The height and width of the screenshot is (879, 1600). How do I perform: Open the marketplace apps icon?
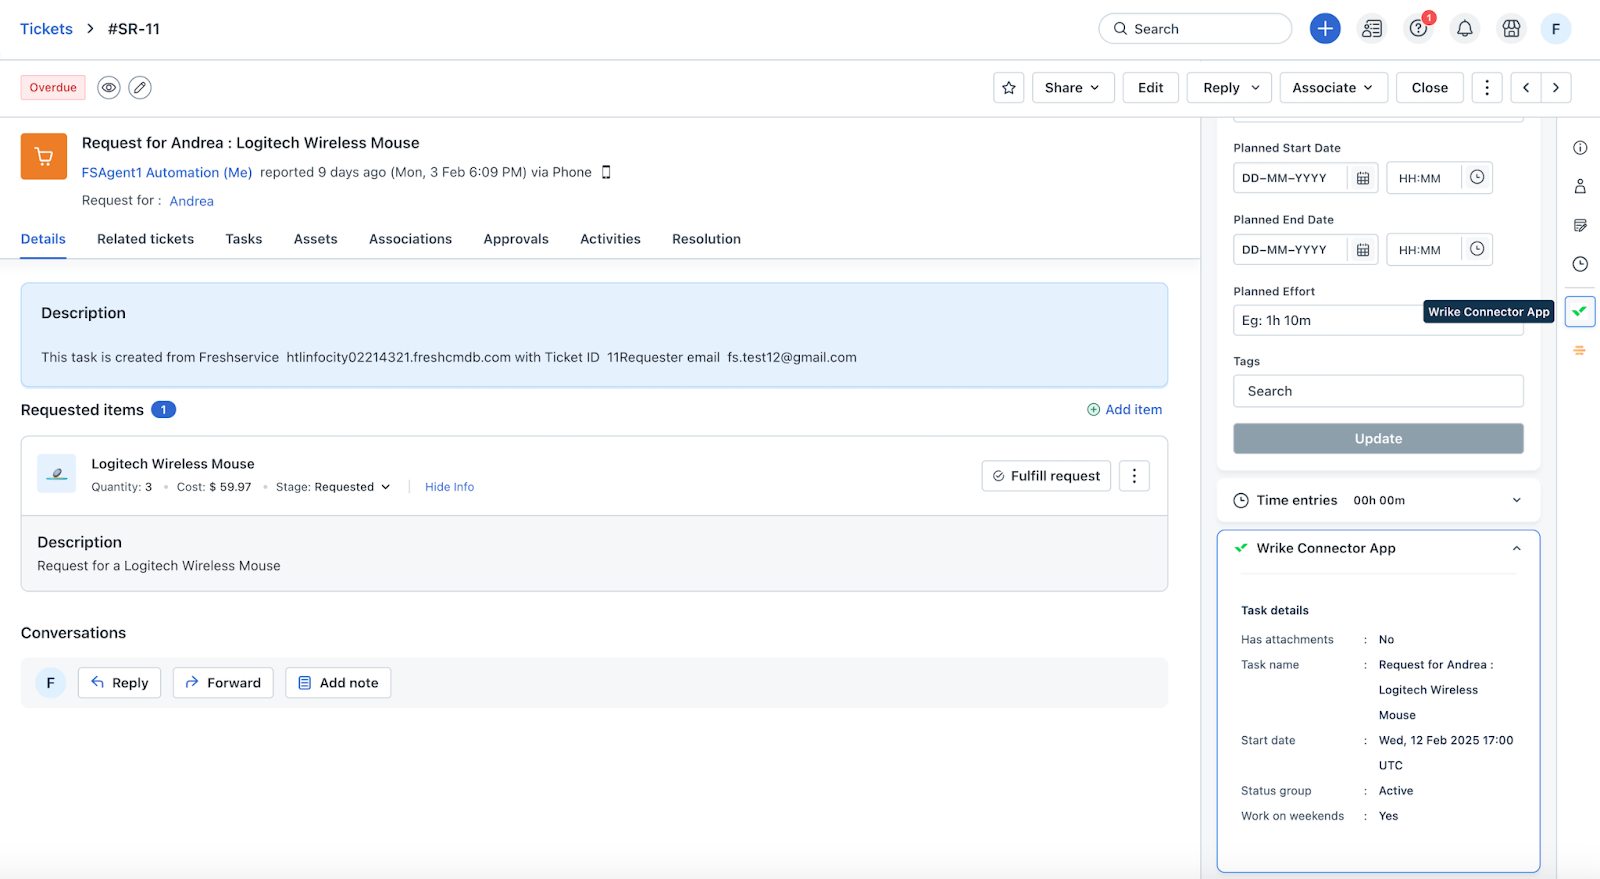point(1511,29)
